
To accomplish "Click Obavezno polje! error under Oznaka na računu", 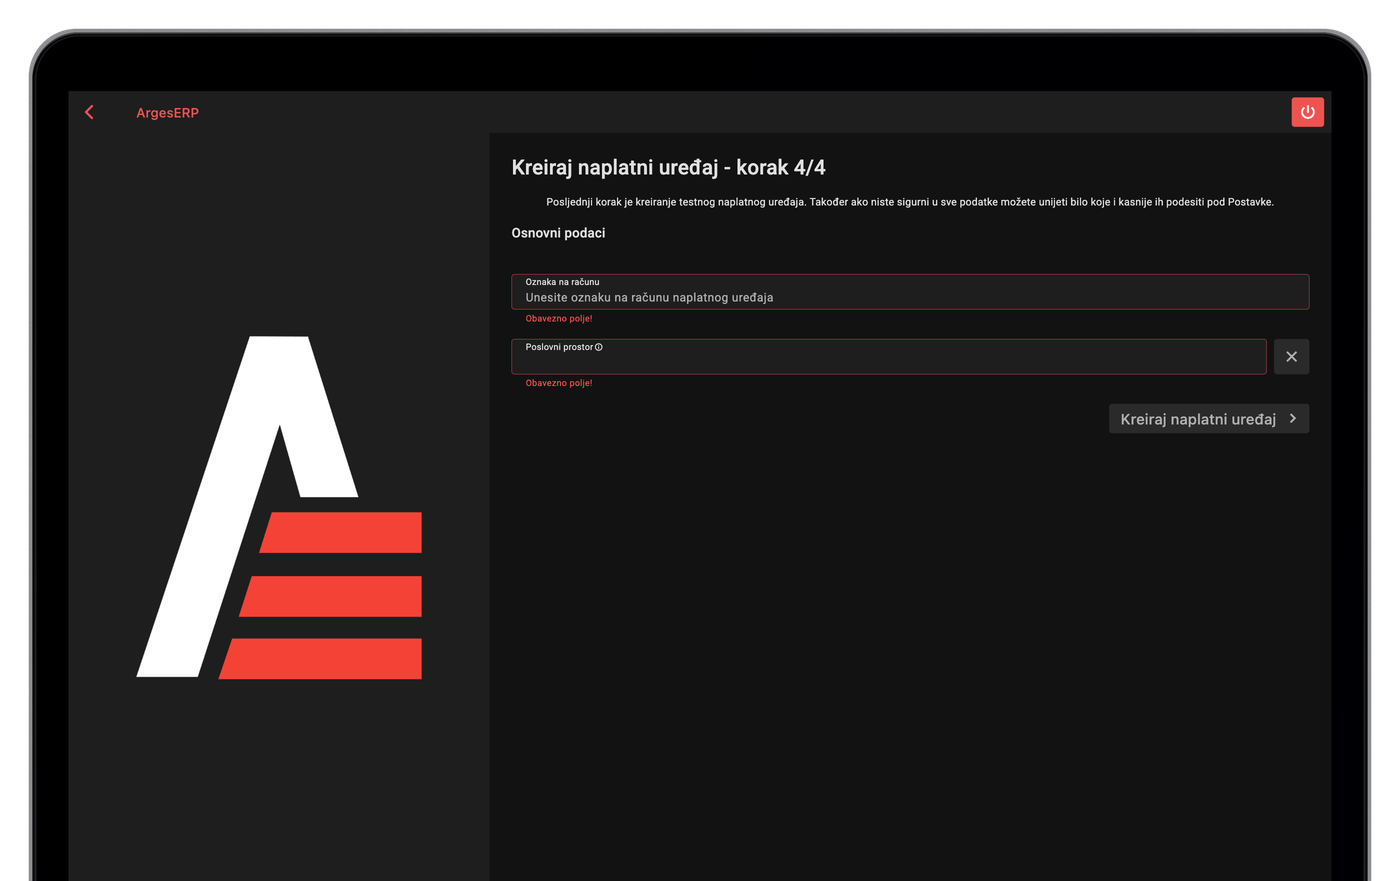I will pos(559,318).
